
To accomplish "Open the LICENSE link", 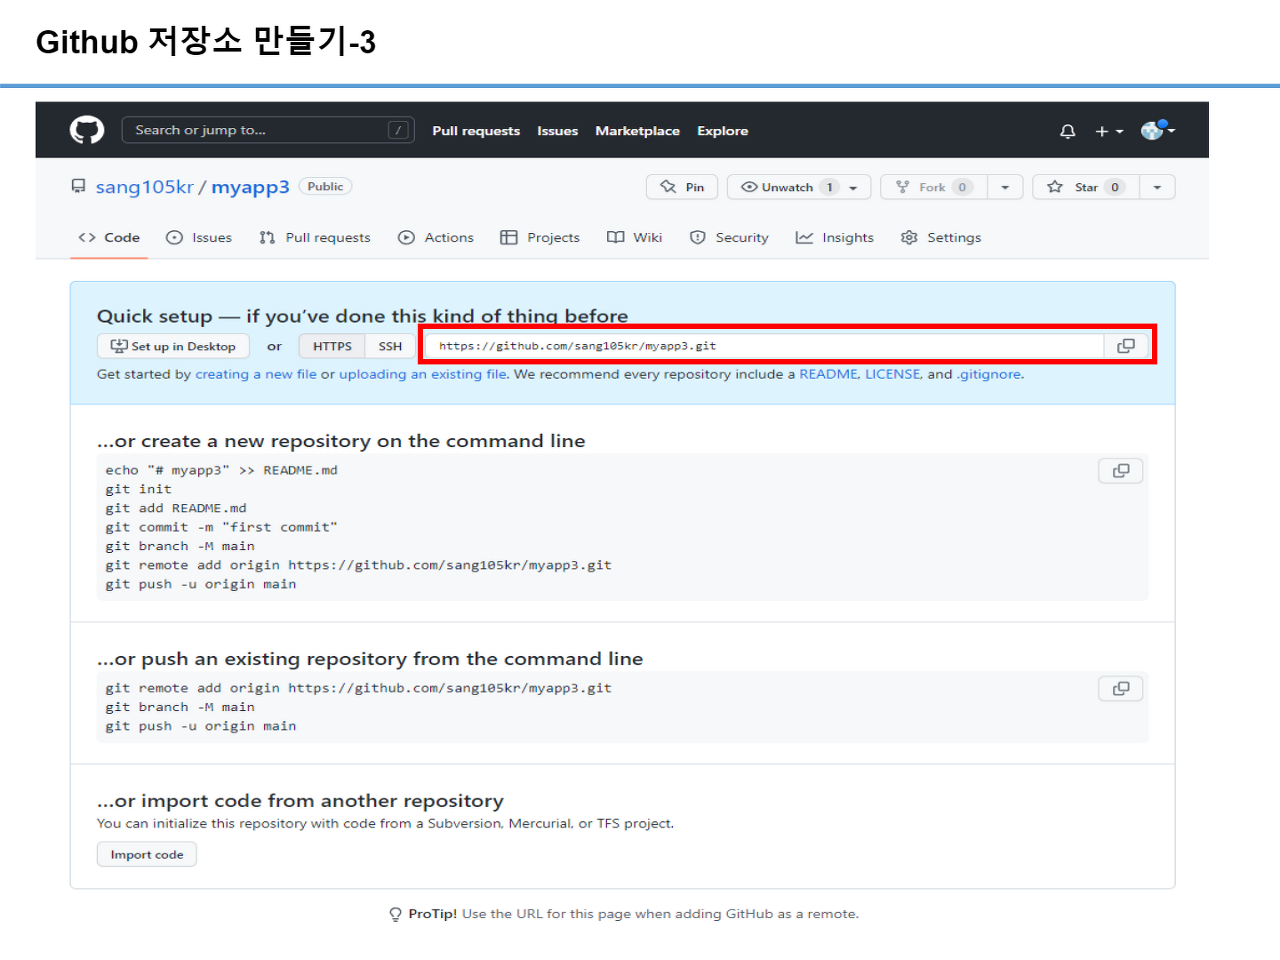I will click(892, 374).
